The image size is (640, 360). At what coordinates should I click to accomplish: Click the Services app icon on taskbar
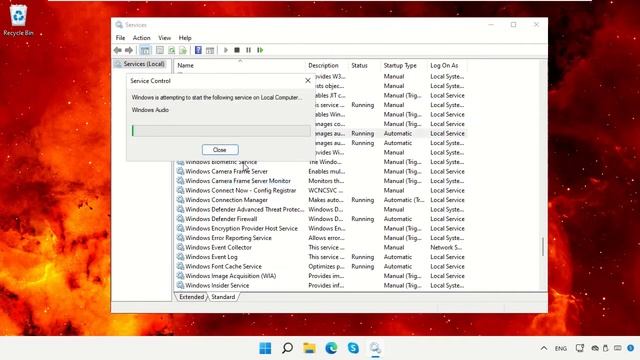pos(376,348)
